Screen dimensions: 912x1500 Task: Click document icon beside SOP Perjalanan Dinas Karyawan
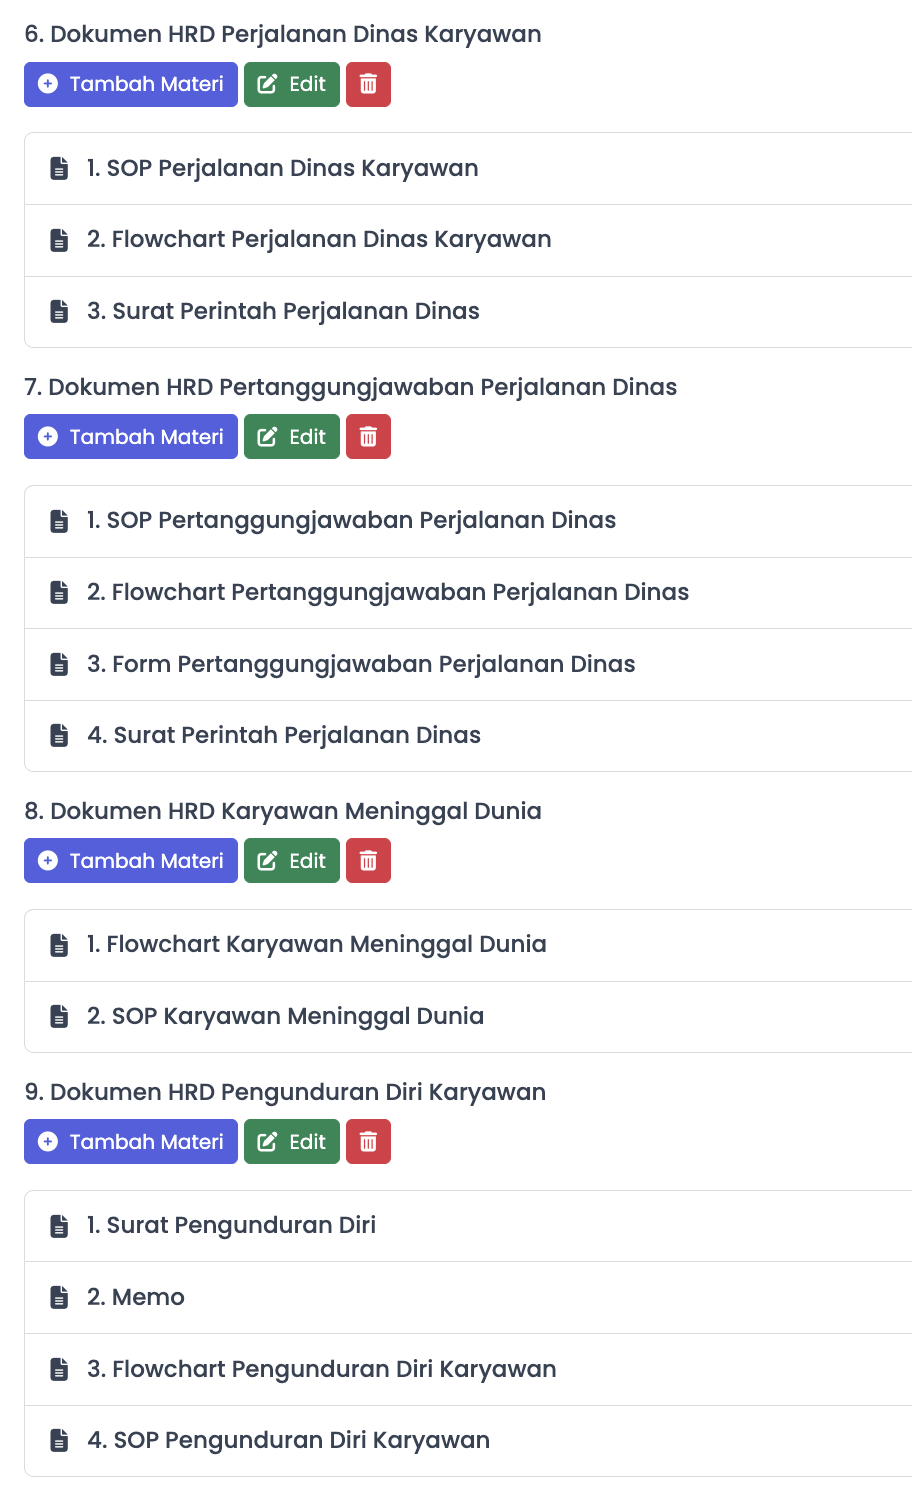pos(60,168)
